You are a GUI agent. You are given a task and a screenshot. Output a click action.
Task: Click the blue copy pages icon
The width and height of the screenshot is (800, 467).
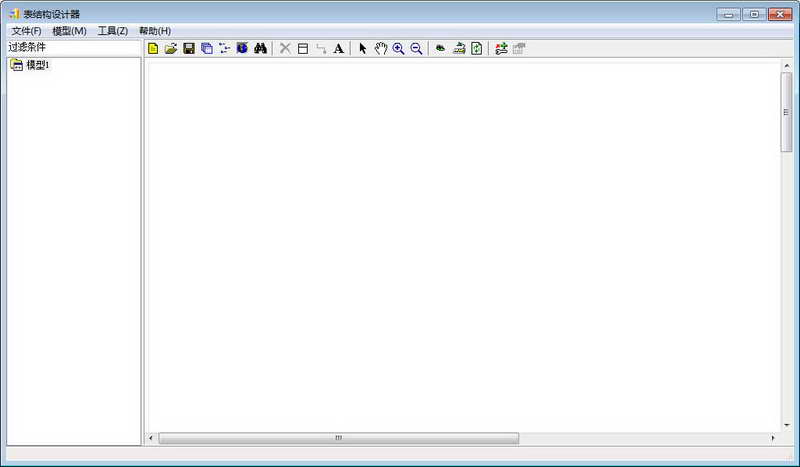pyautogui.click(x=207, y=48)
